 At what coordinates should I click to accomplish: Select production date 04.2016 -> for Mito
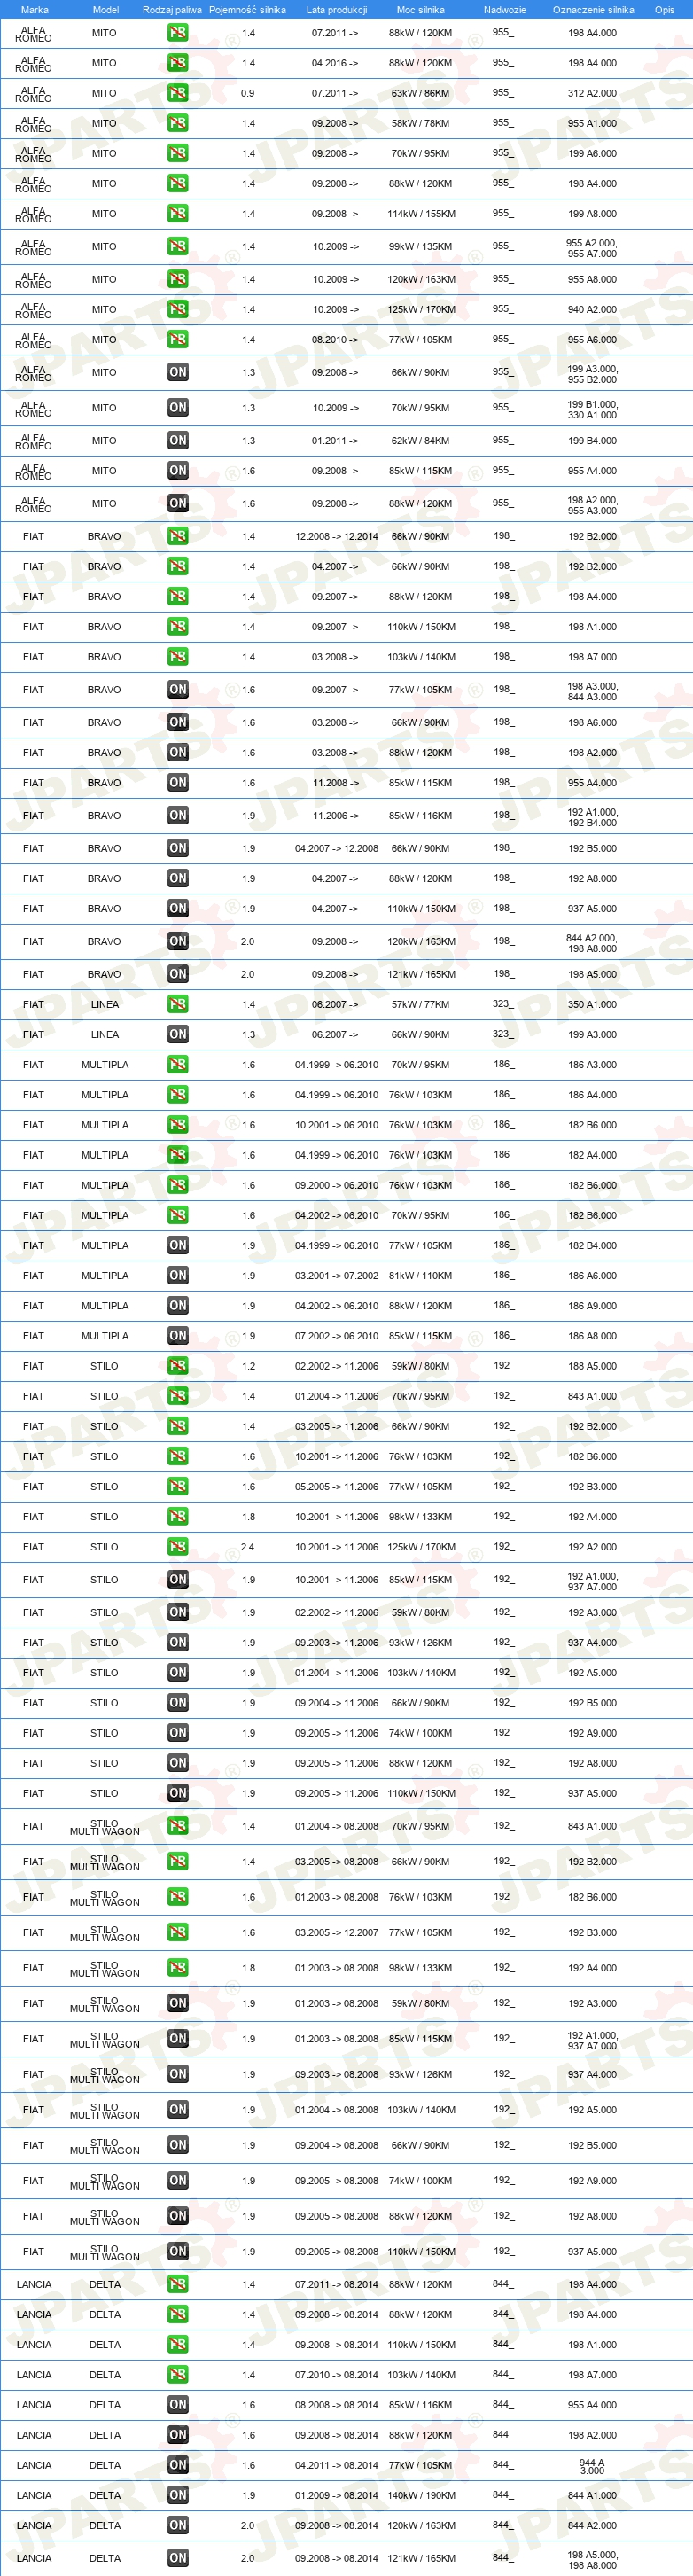click(x=335, y=63)
